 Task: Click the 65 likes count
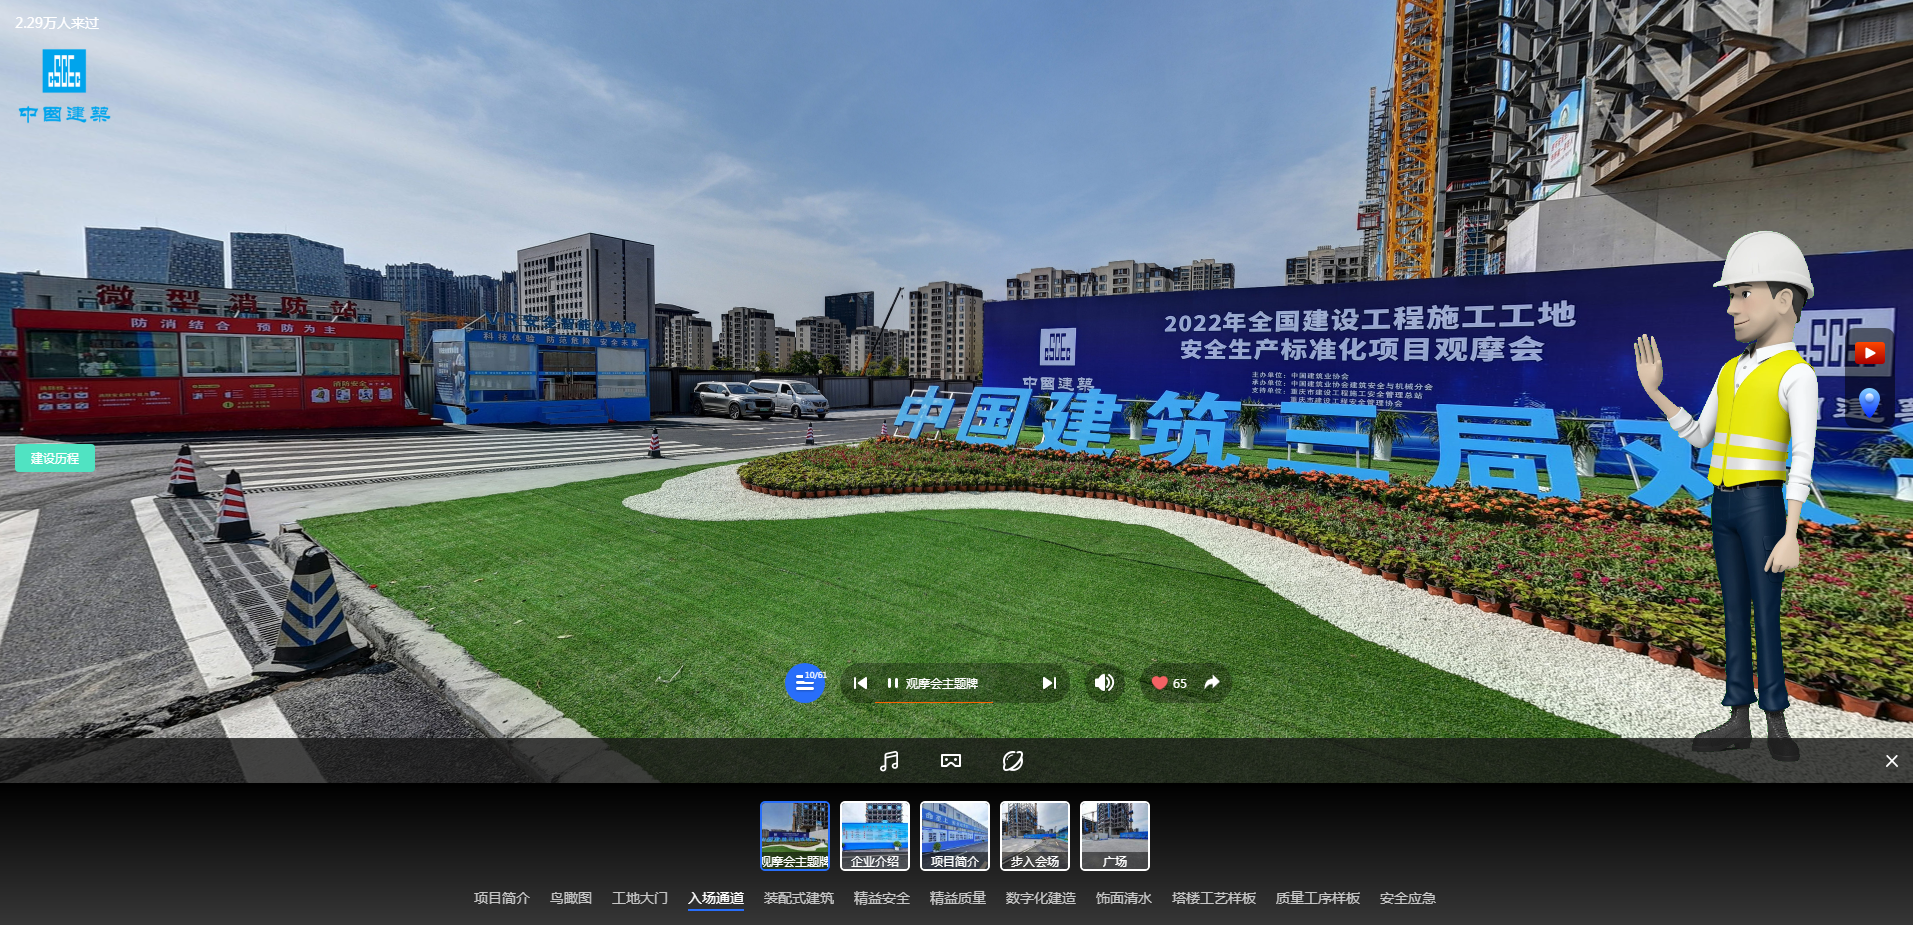coord(1180,683)
